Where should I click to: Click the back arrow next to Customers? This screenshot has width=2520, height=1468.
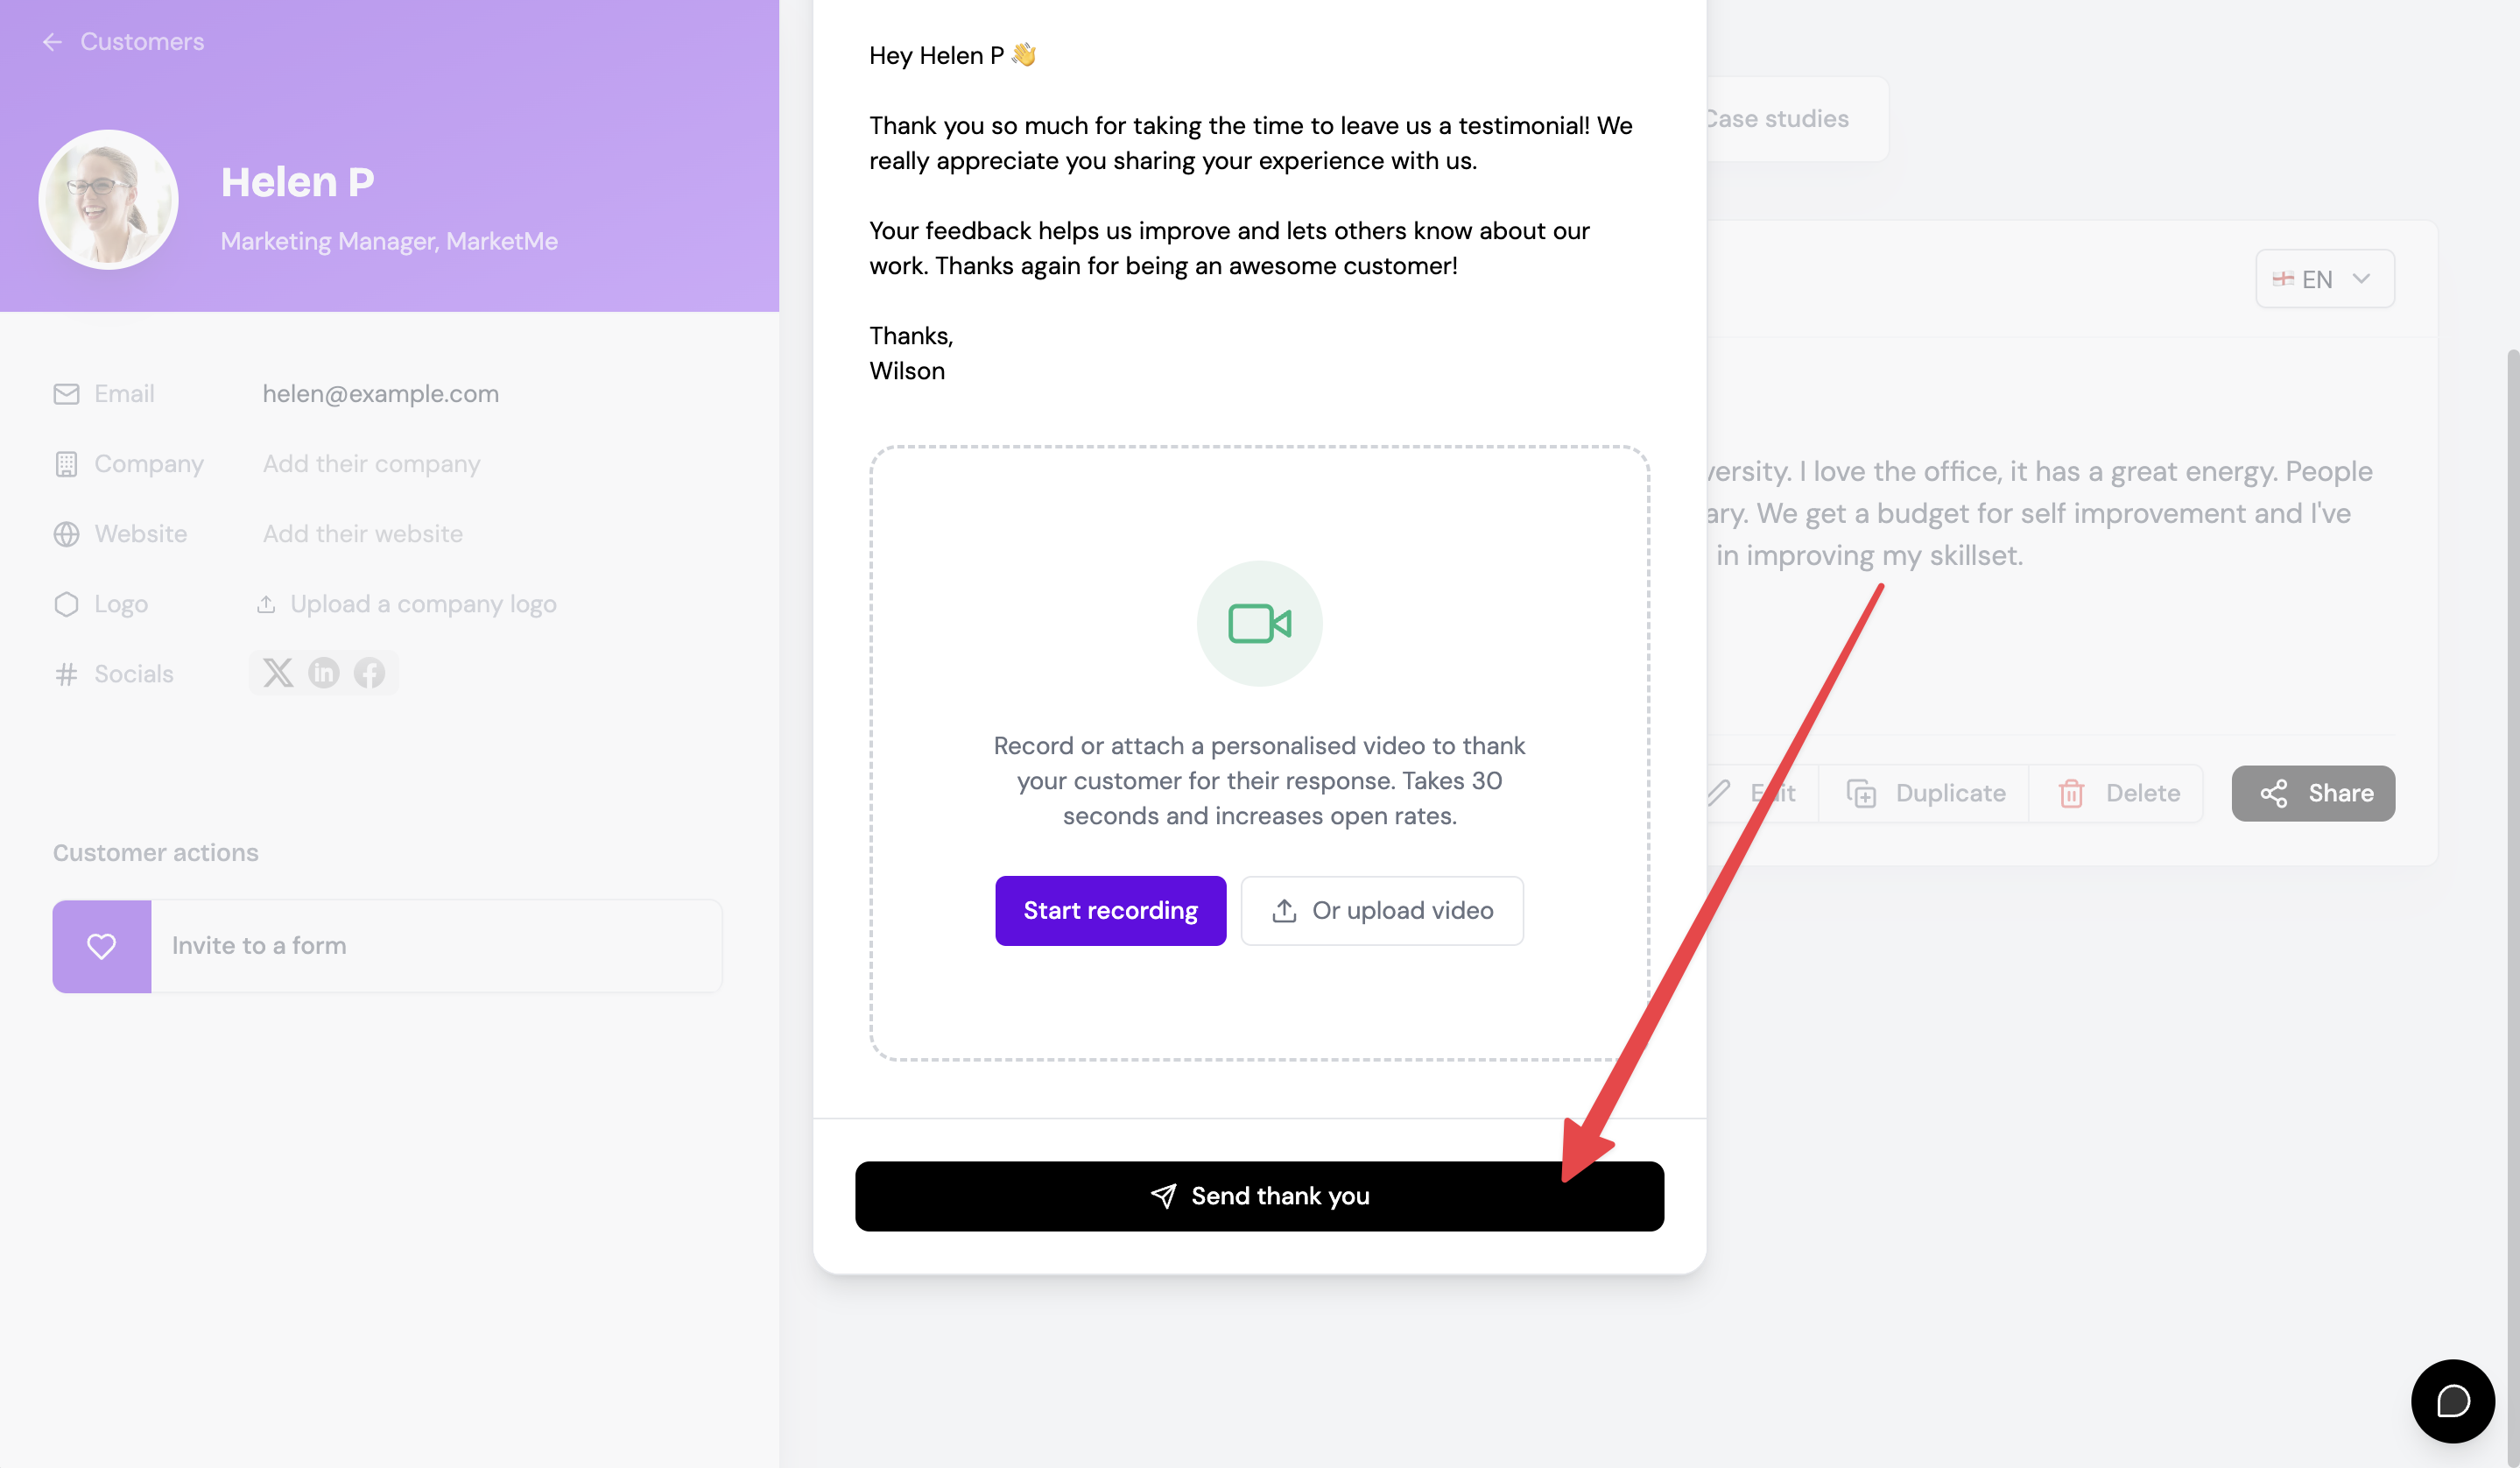[52, 42]
